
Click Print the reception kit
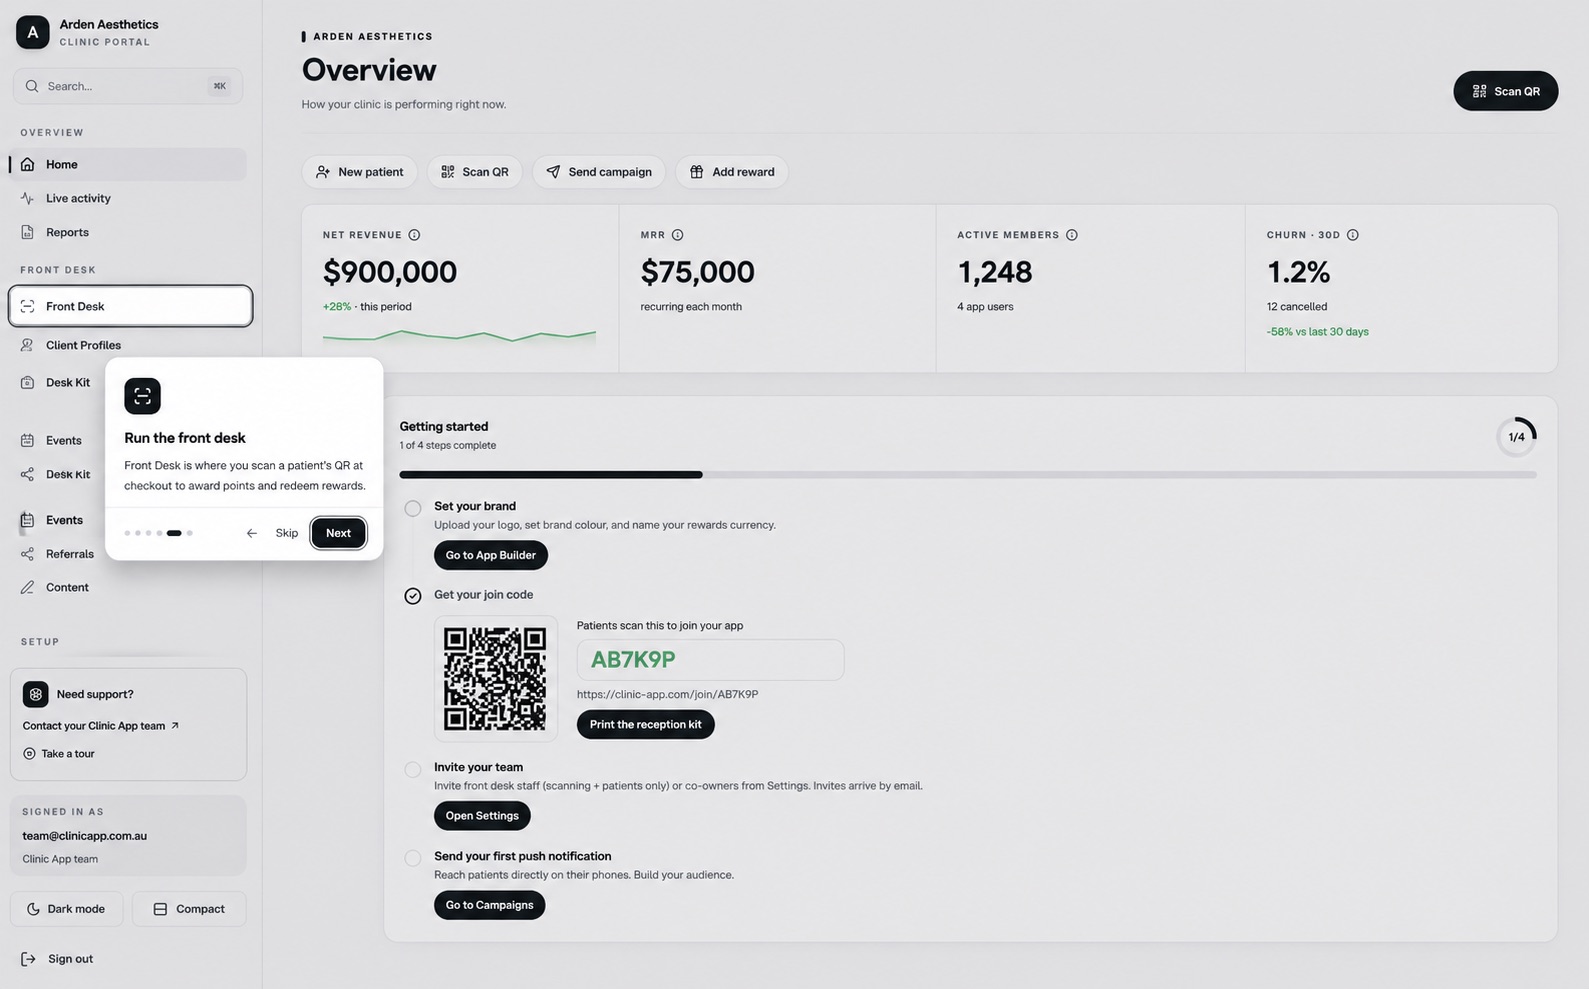click(x=645, y=724)
